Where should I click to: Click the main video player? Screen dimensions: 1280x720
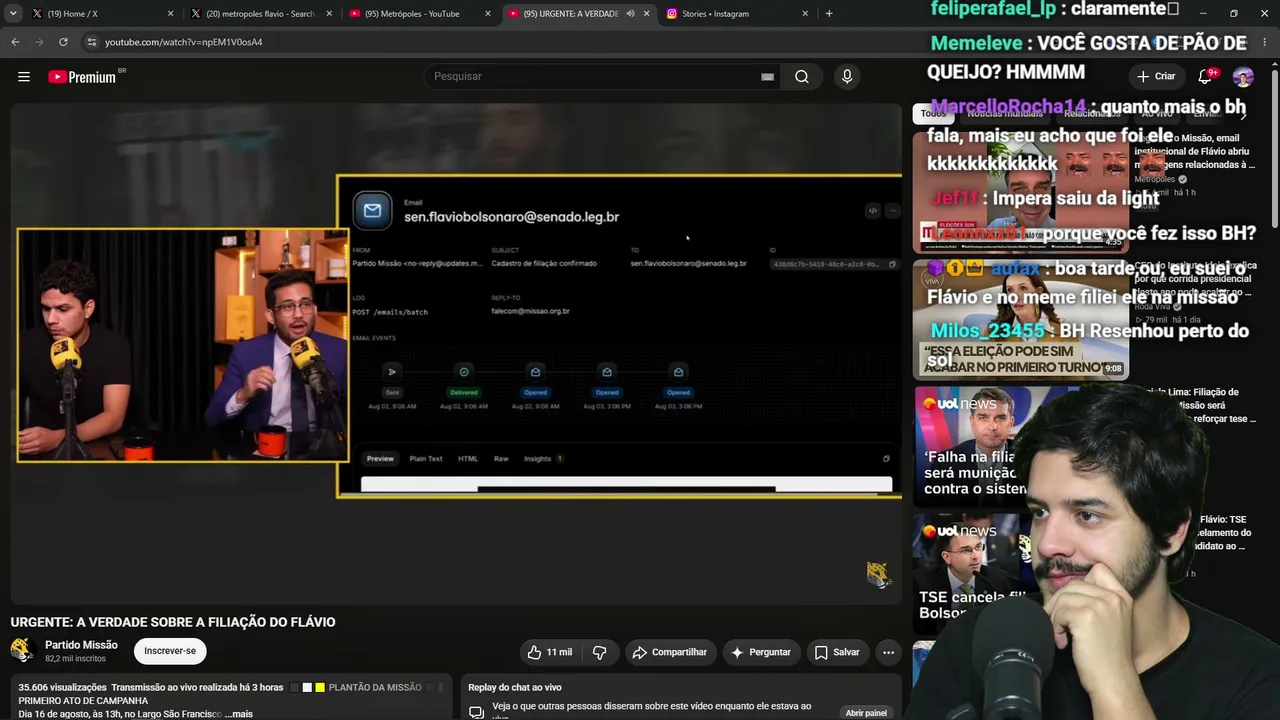(x=456, y=353)
